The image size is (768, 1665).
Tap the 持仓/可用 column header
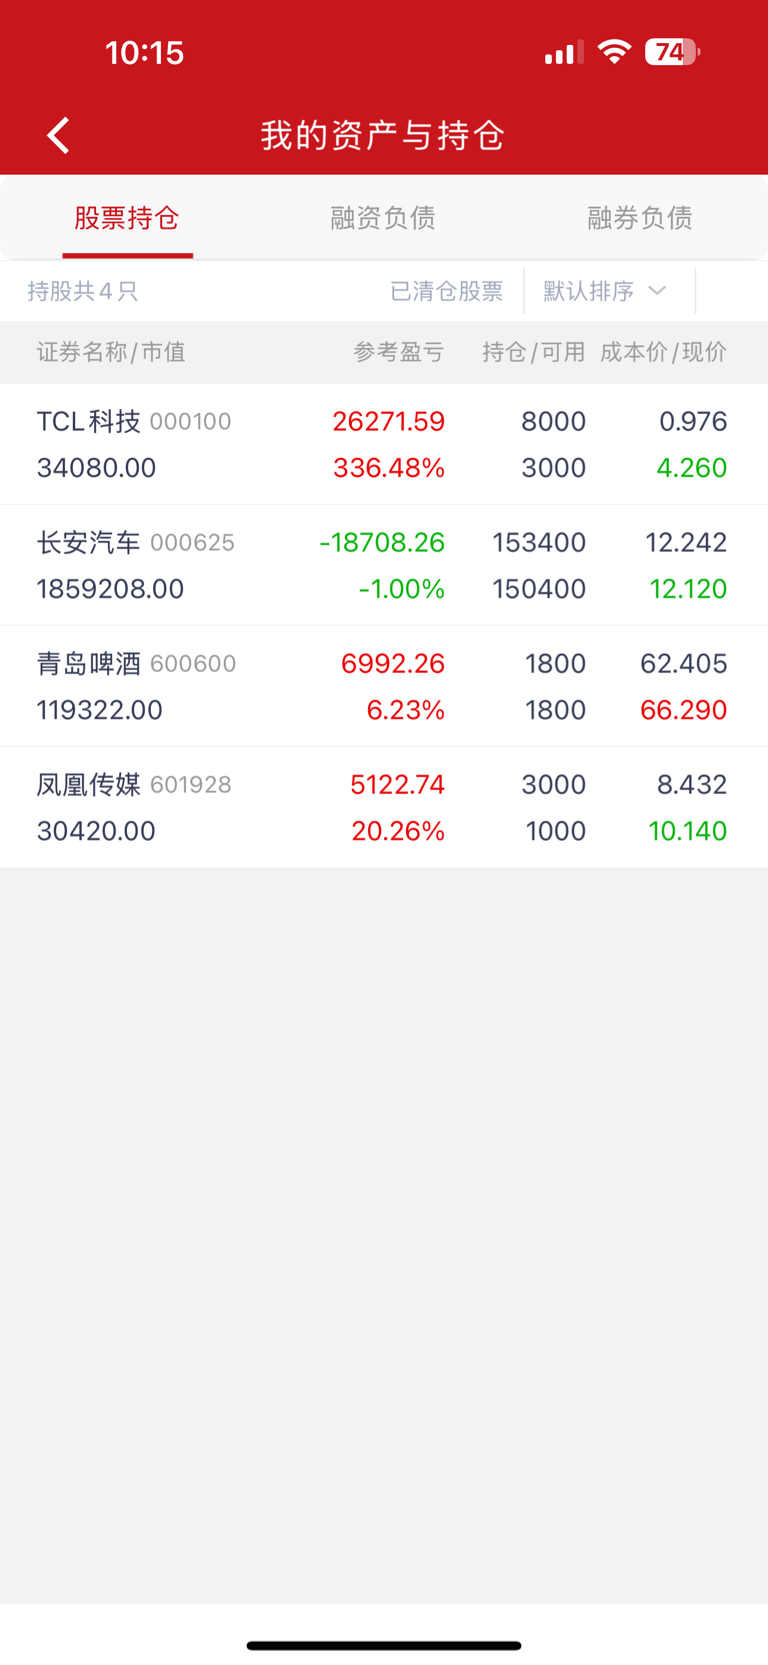(x=533, y=352)
